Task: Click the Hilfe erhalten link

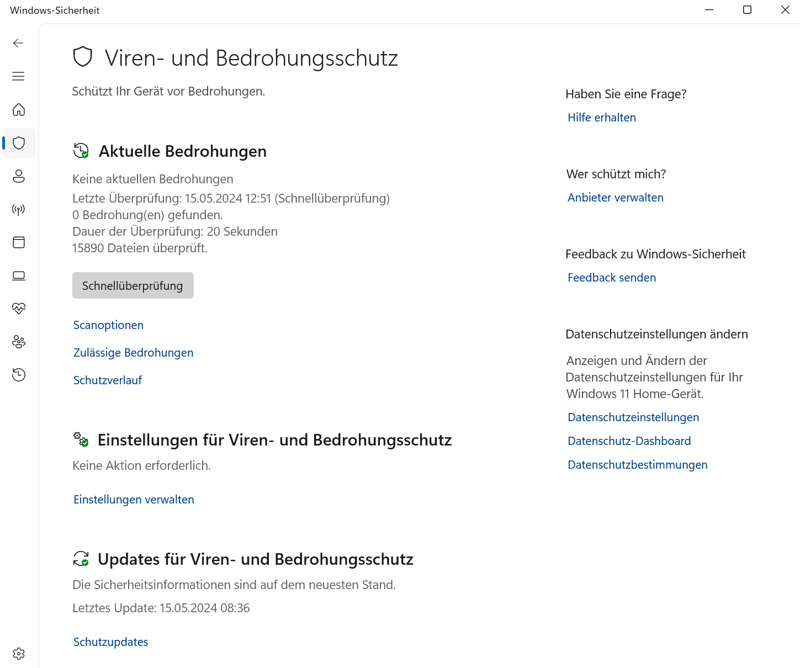Action: point(601,118)
